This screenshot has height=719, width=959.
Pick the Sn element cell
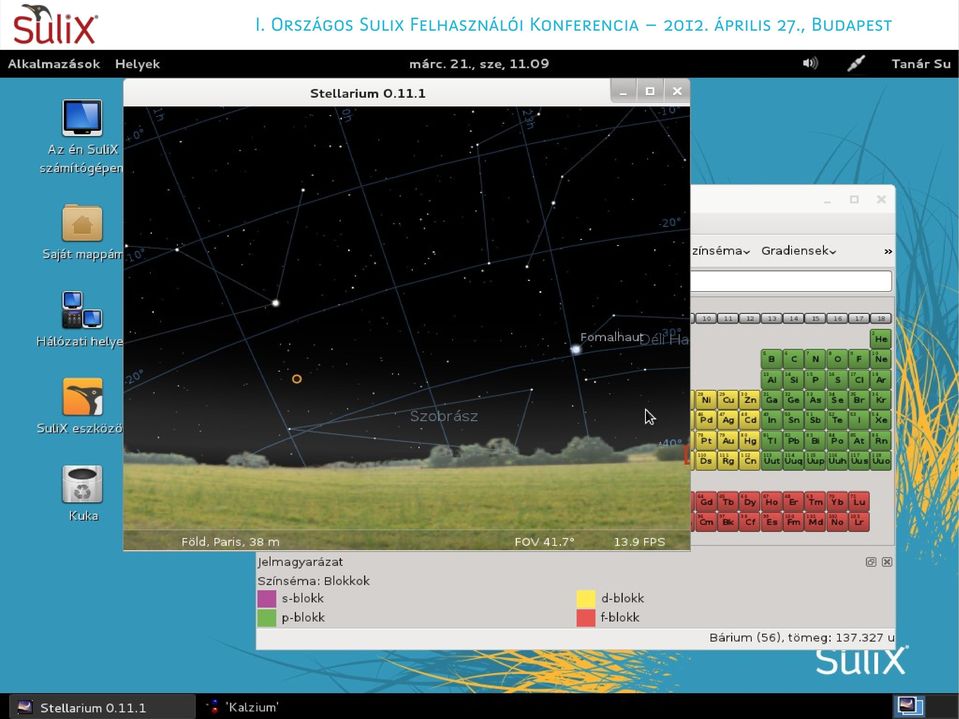(x=793, y=420)
